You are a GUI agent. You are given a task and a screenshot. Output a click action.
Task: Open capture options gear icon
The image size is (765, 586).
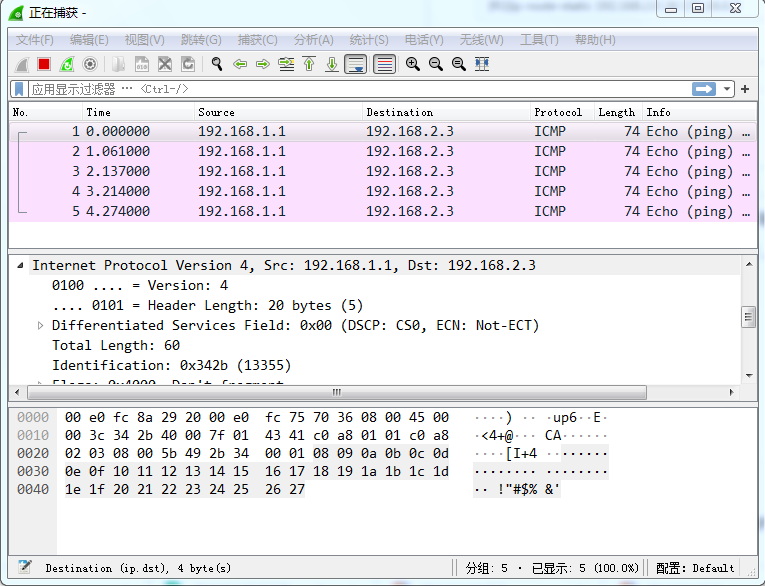[90, 64]
